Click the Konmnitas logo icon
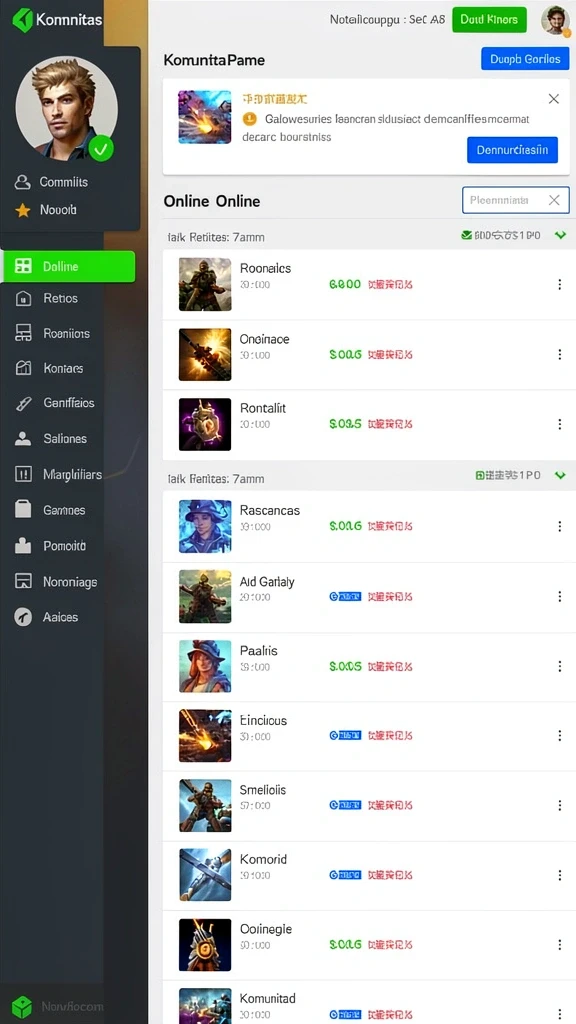The height and width of the screenshot is (1024, 576). pos(23,20)
